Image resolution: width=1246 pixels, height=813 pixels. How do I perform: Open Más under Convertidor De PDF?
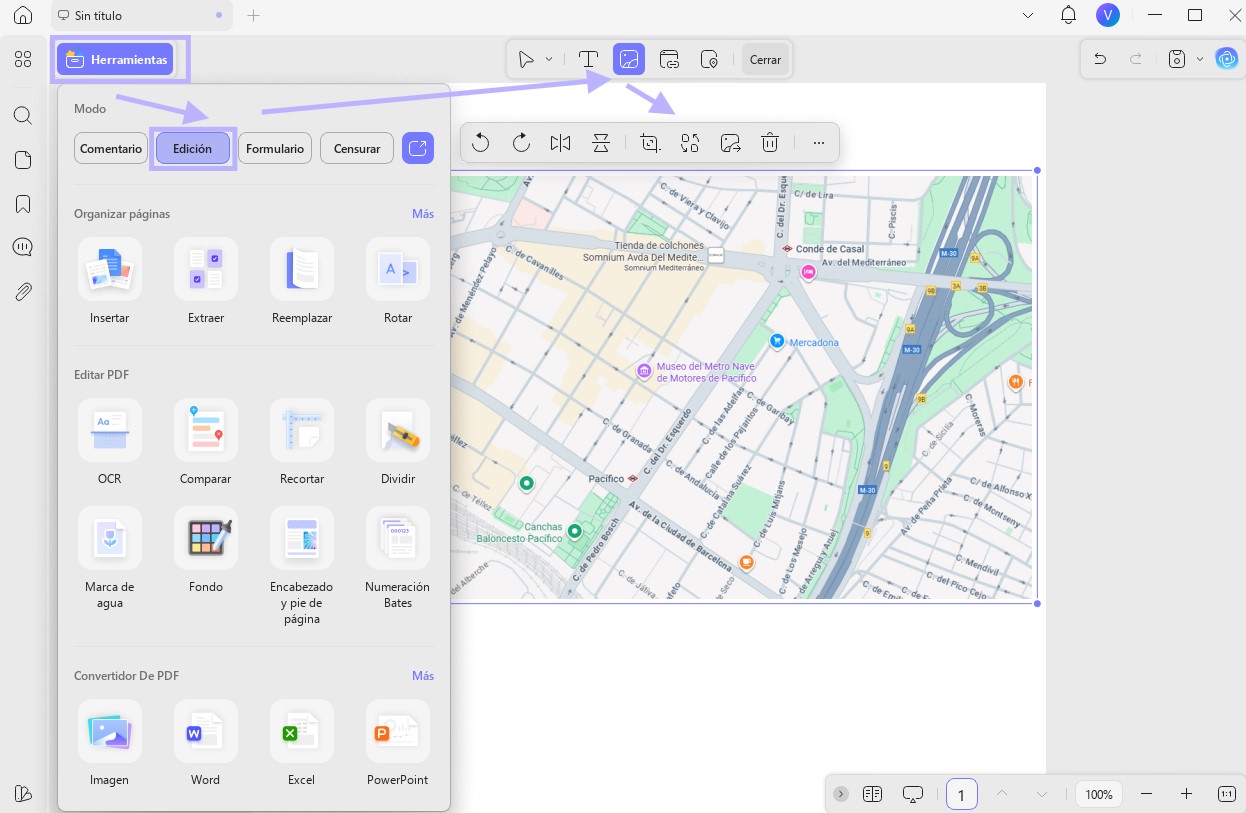click(x=423, y=675)
